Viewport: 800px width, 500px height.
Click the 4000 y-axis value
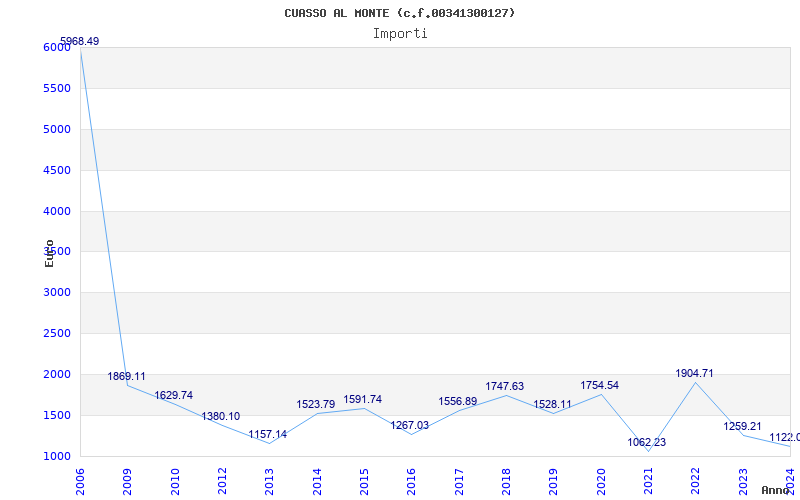(x=57, y=211)
